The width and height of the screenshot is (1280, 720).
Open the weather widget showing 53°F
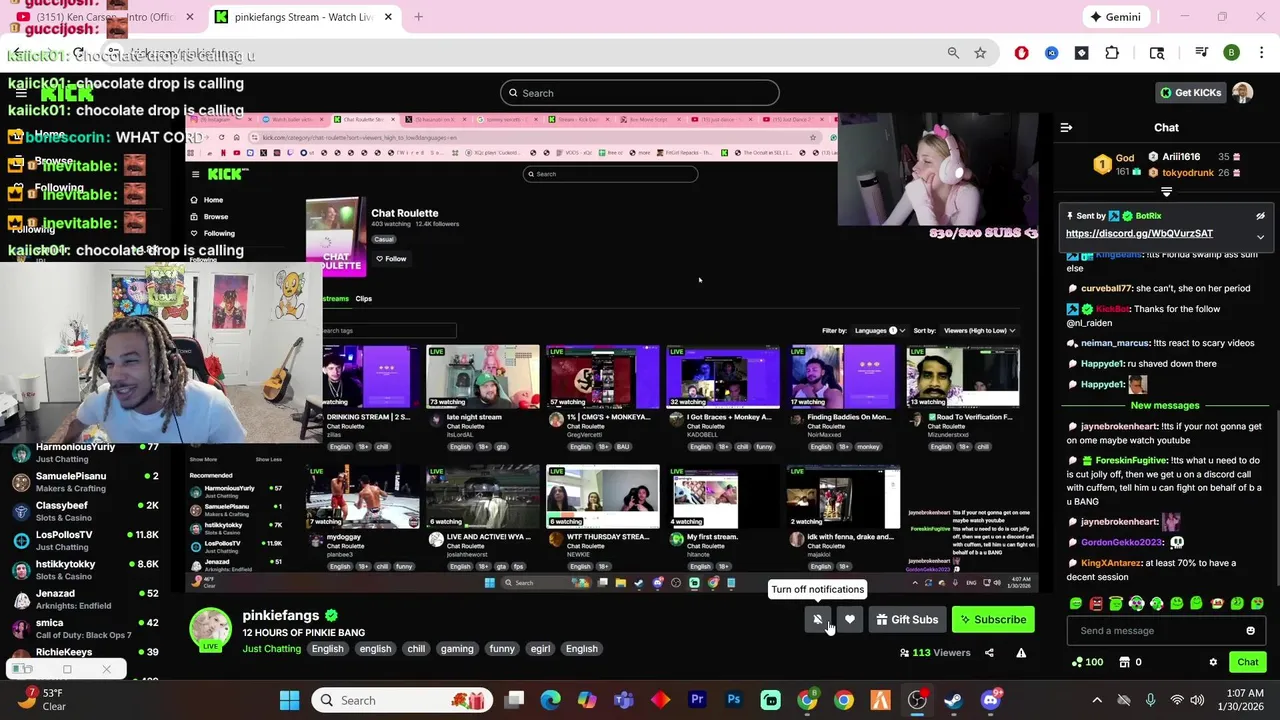click(42, 700)
